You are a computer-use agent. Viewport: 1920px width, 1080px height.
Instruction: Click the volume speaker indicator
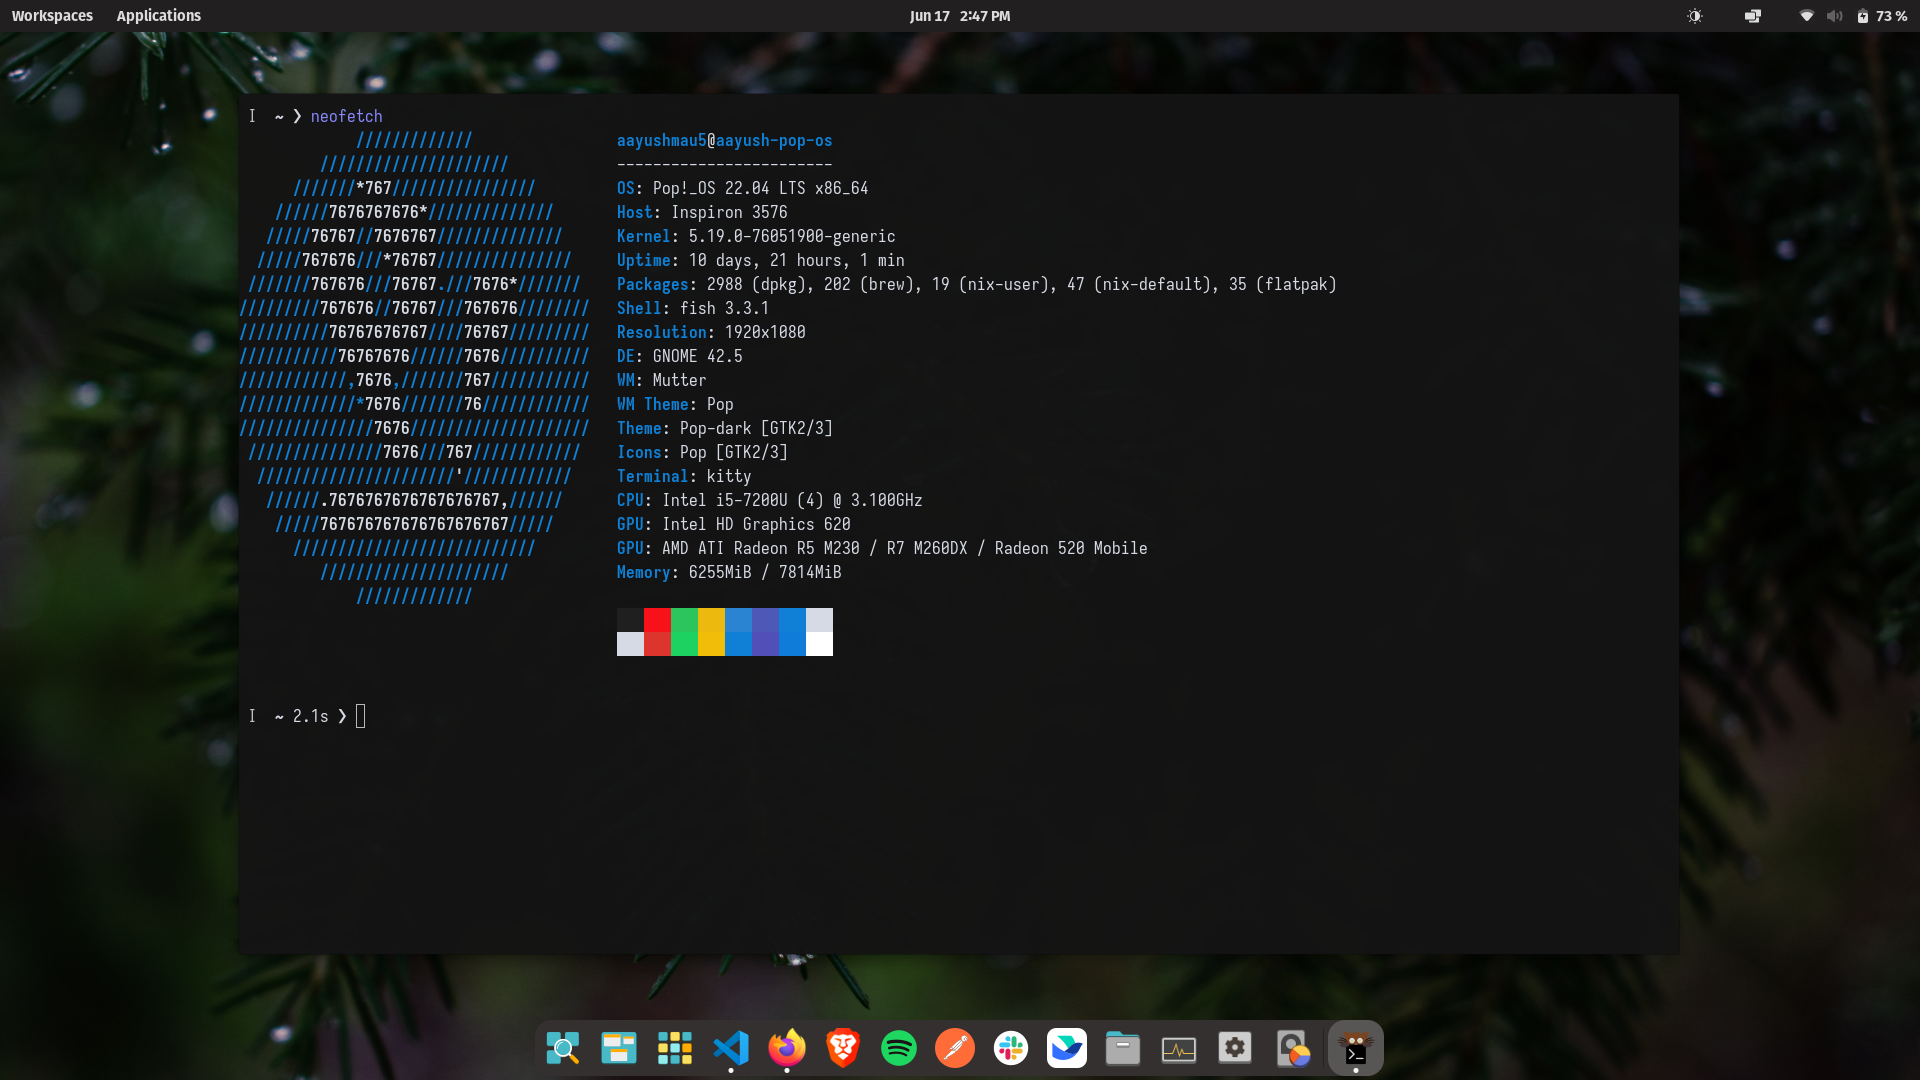click(x=1834, y=16)
